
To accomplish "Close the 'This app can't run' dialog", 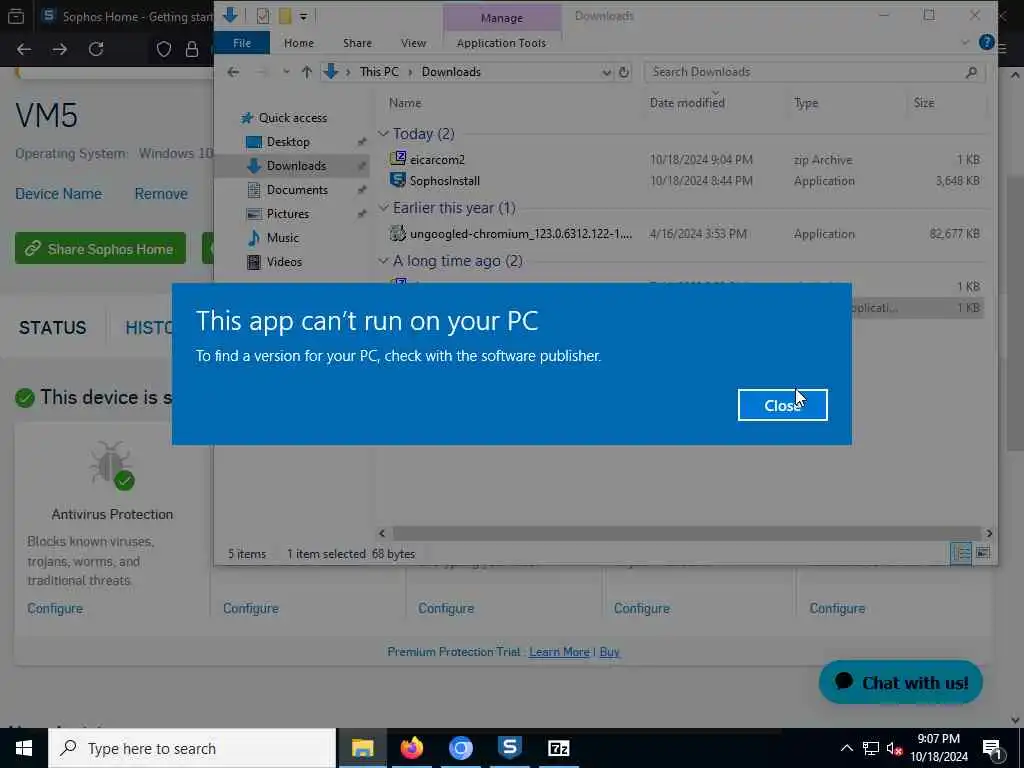I will [x=782, y=405].
